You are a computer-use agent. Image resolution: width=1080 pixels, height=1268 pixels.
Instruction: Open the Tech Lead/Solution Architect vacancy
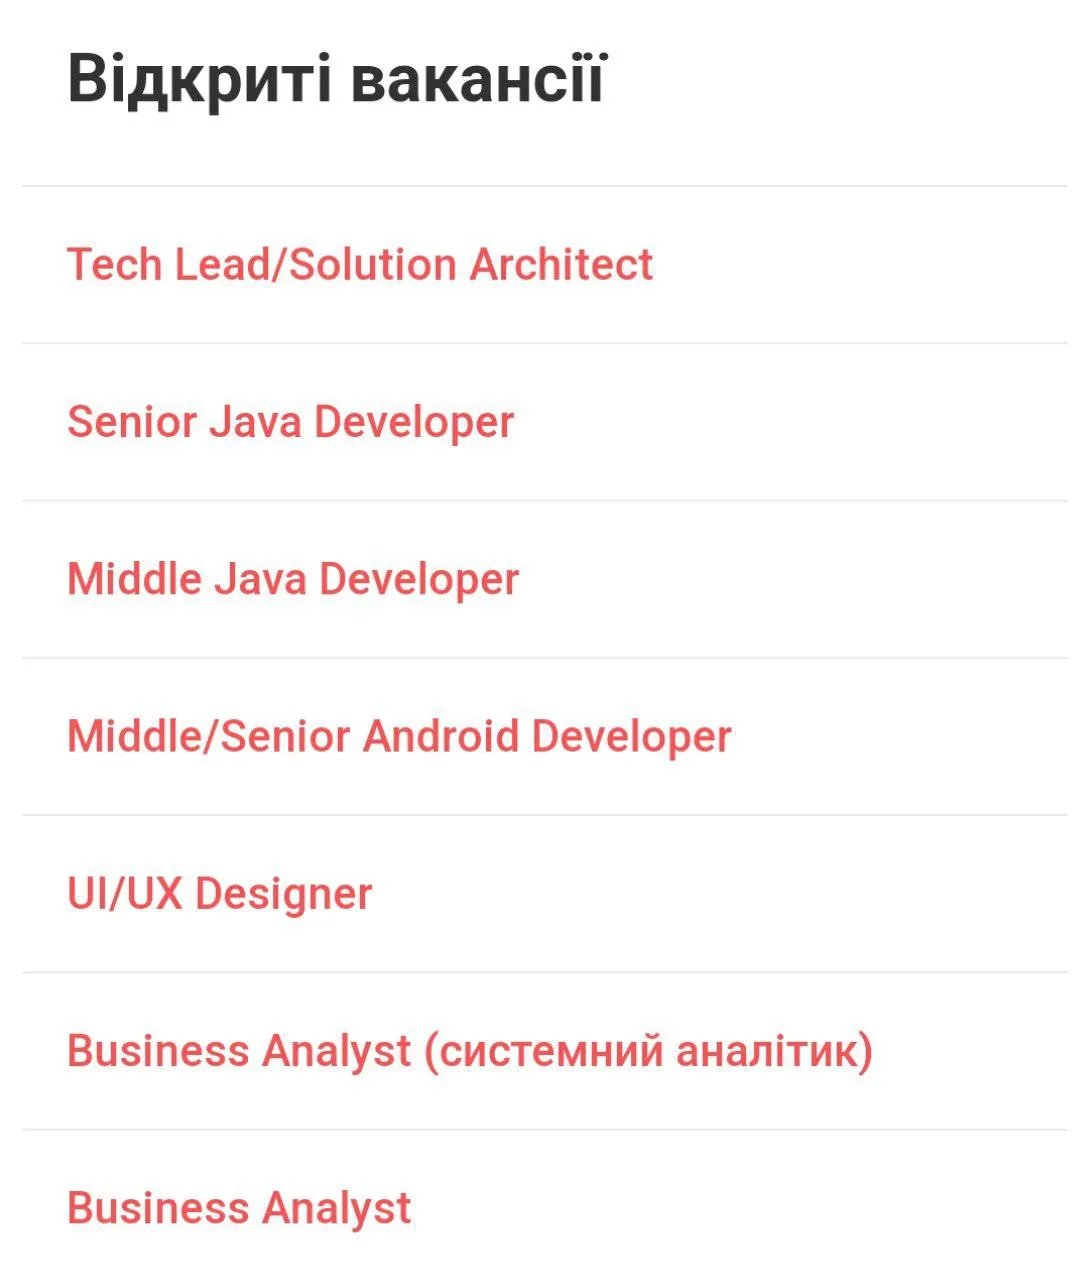pos(359,265)
